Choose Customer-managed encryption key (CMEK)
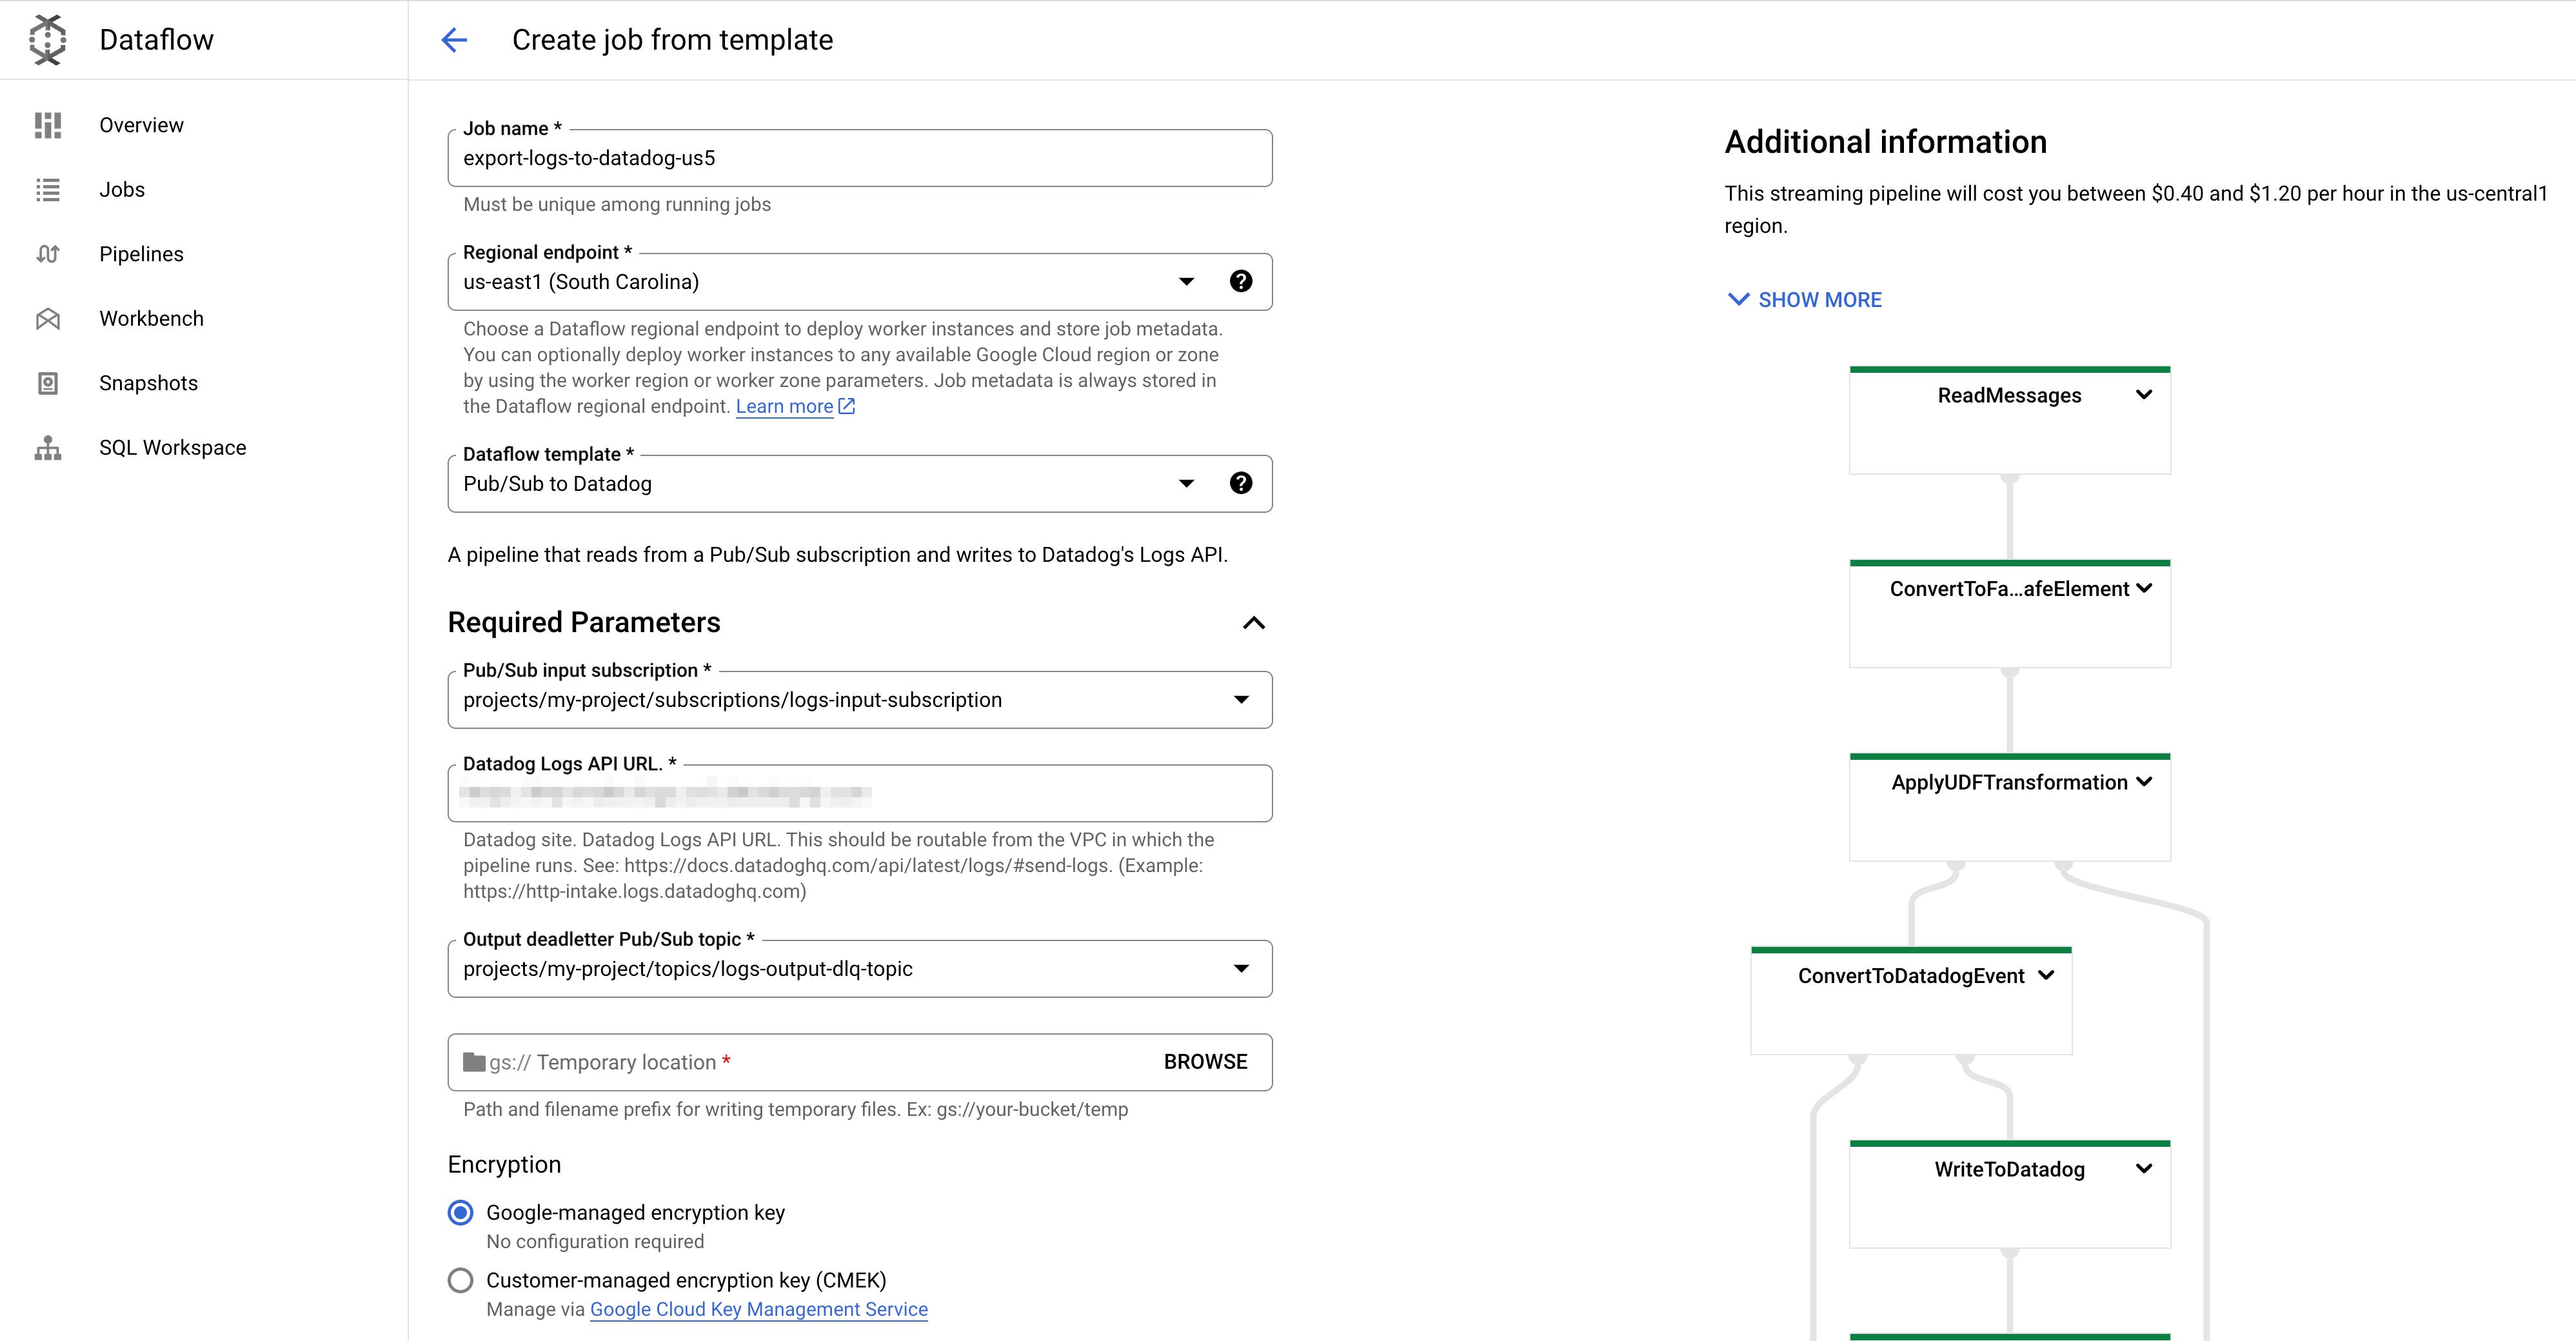This screenshot has height=1341, width=2576. coord(460,1280)
